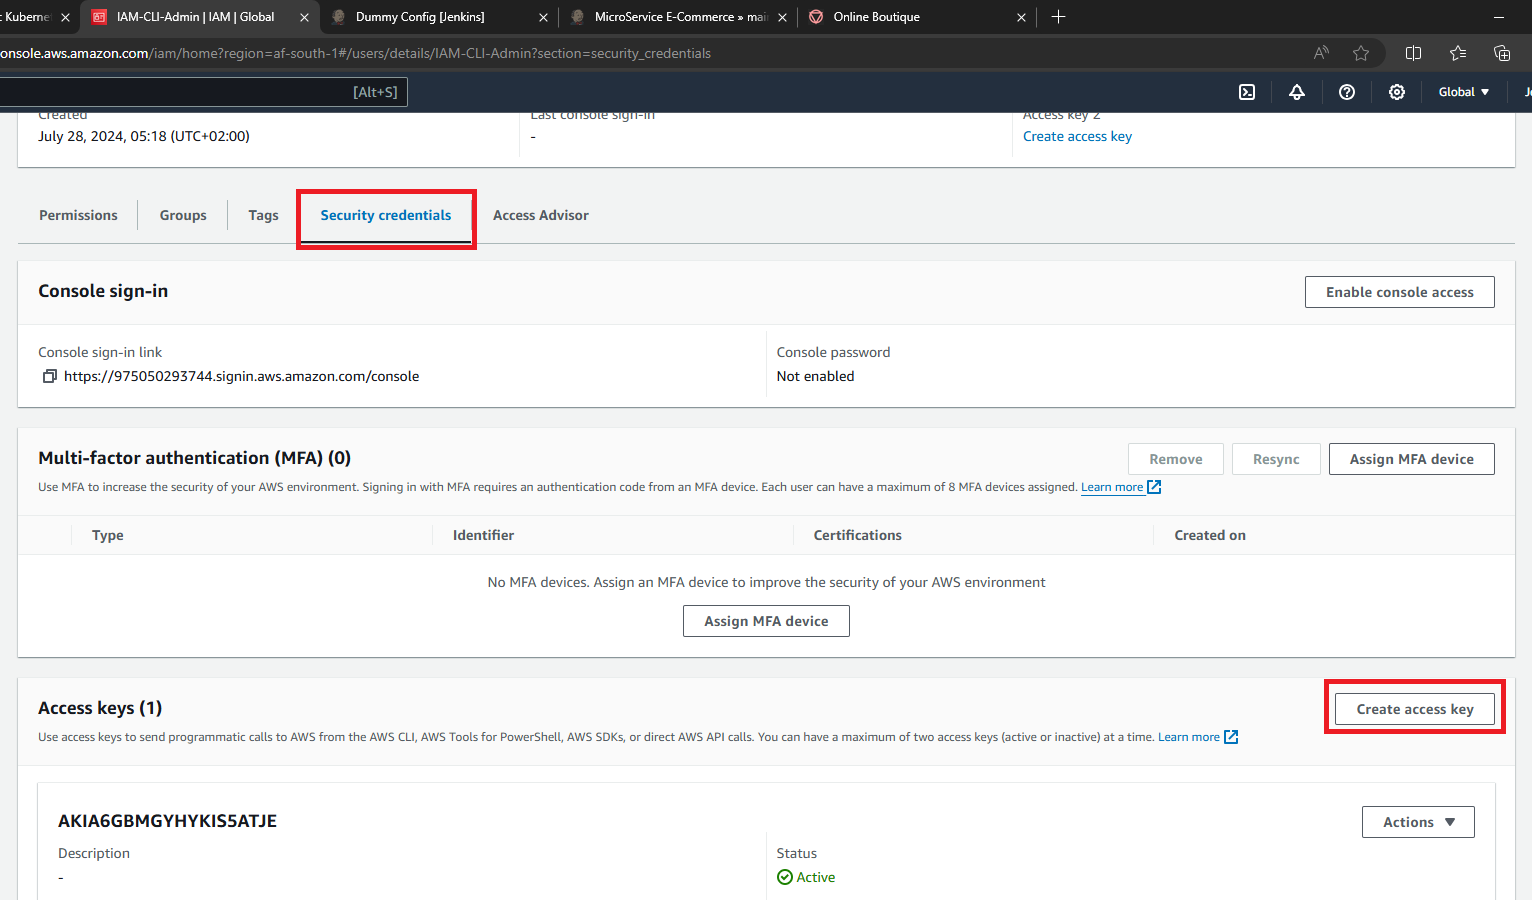Select the Security credentials tab
1532x900 pixels.
(x=386, y=215)
